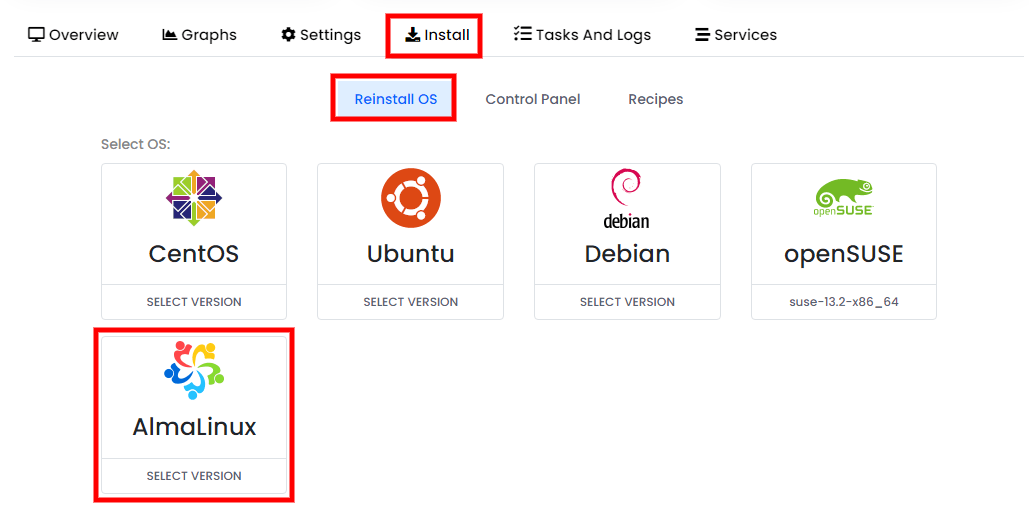Image resolution: width=1029 pixels, height=515 pixels.
Task: Switch to the Control Panel tab
Action: point(533,99)
